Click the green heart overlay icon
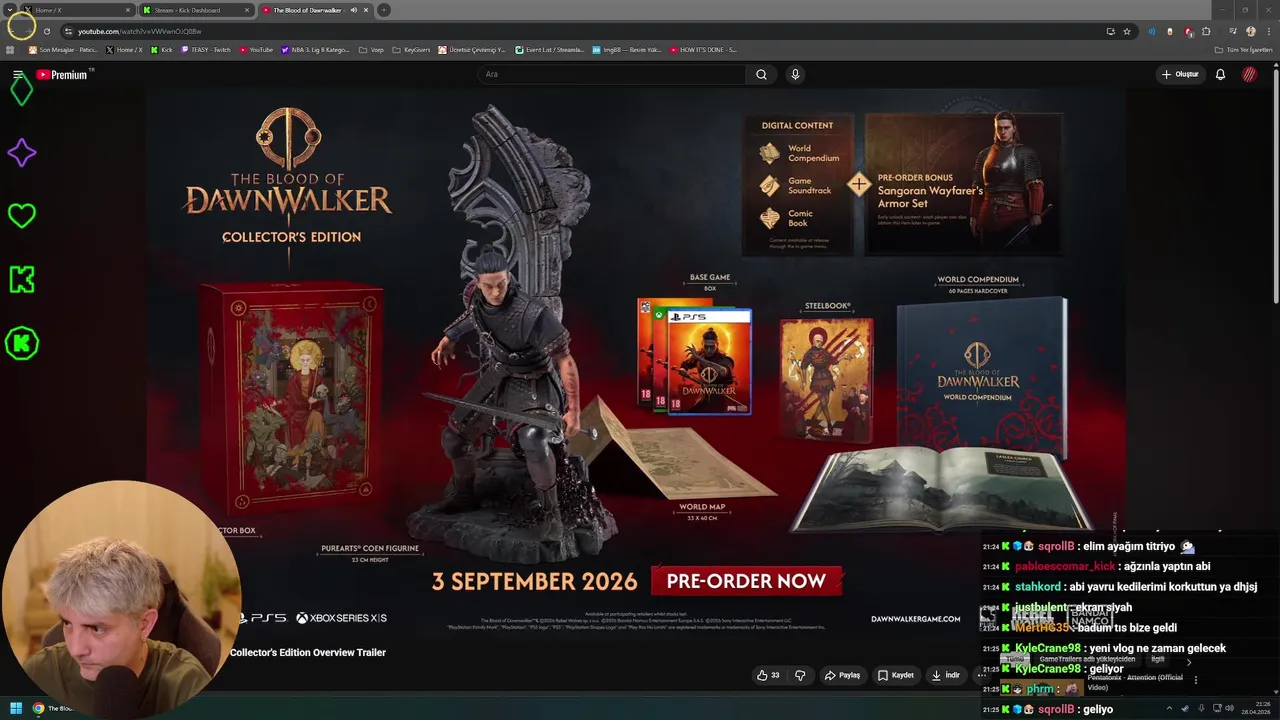The width and height of the screenshot is (1280, 720). (21, 215)
